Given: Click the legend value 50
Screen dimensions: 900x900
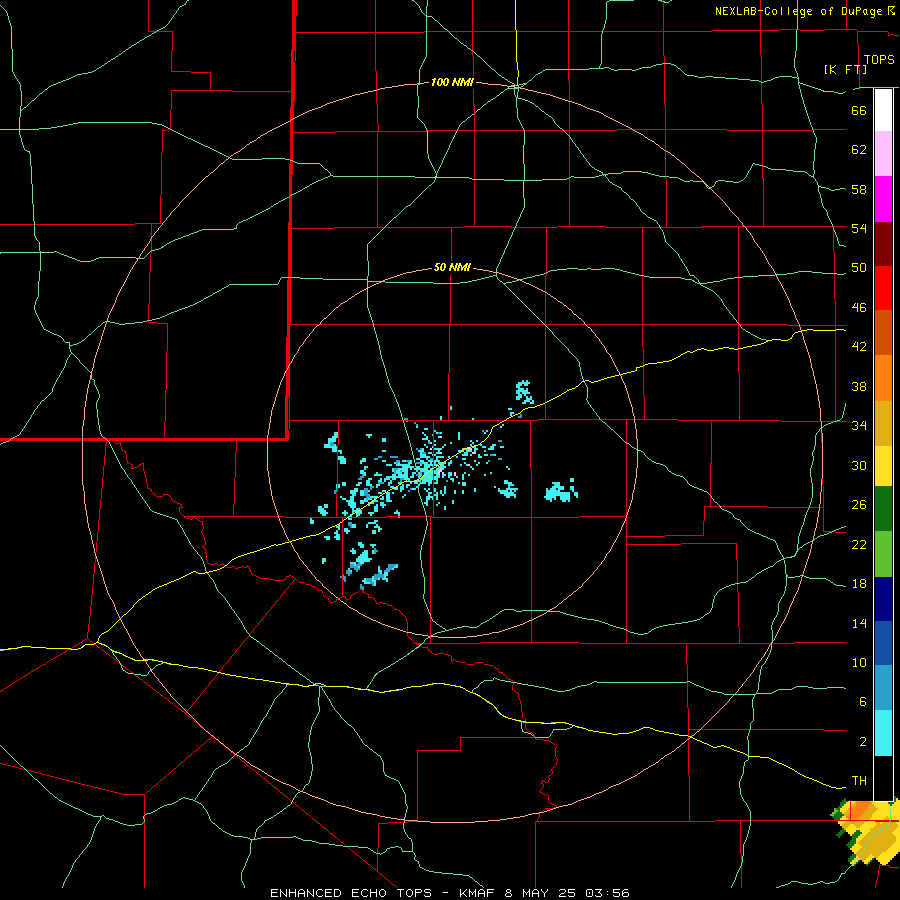Looking at the screenshot, I should (x=859, y=268).
